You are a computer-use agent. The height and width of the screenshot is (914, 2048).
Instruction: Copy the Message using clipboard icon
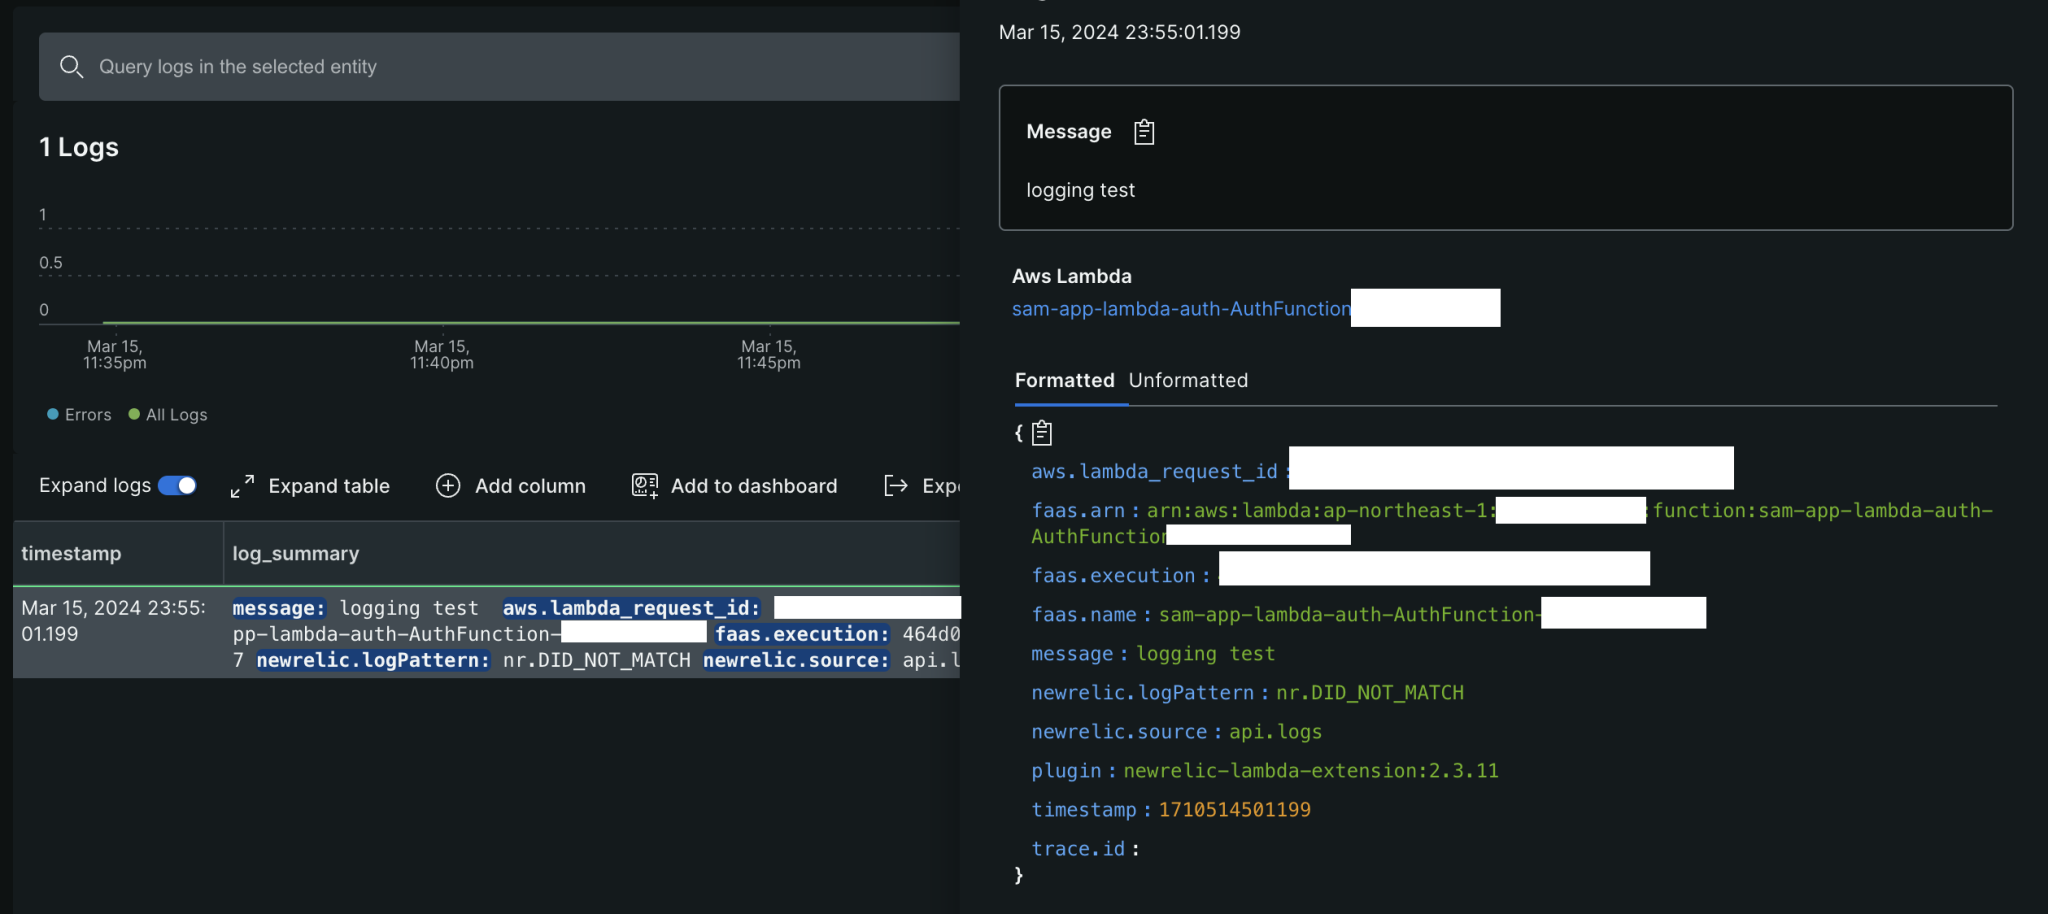1144,132
